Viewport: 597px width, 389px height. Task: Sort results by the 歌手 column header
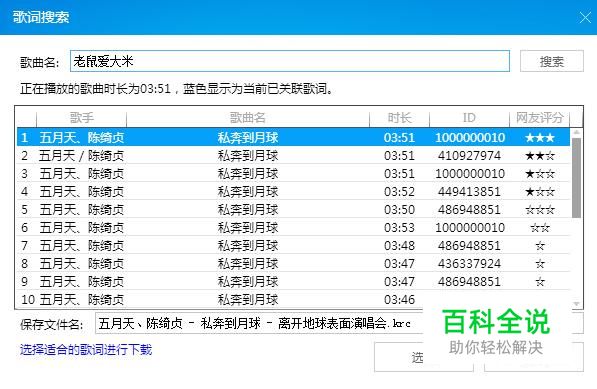81,118
